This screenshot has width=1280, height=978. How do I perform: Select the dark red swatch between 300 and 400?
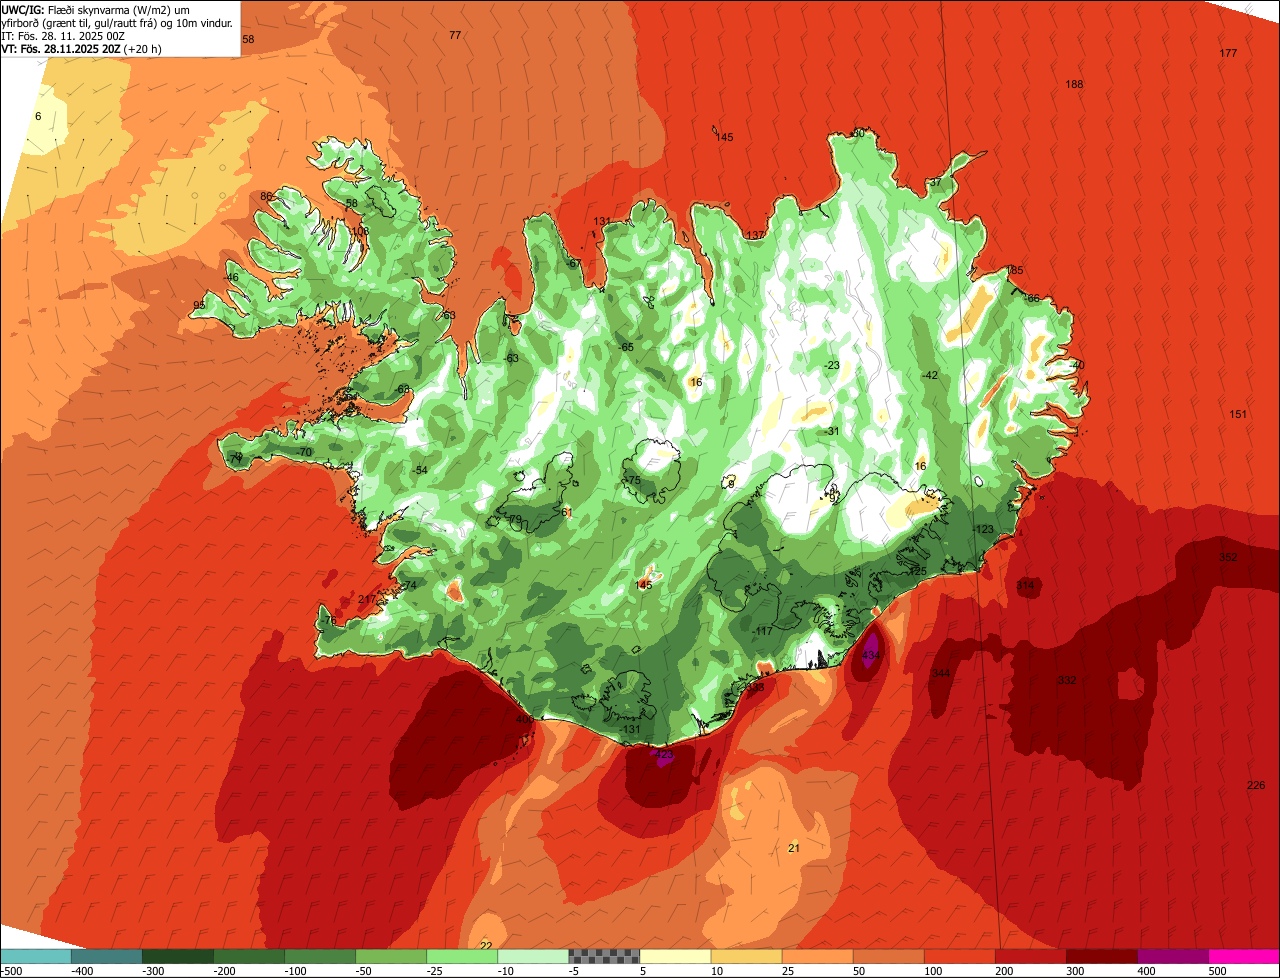[1102, 956]
